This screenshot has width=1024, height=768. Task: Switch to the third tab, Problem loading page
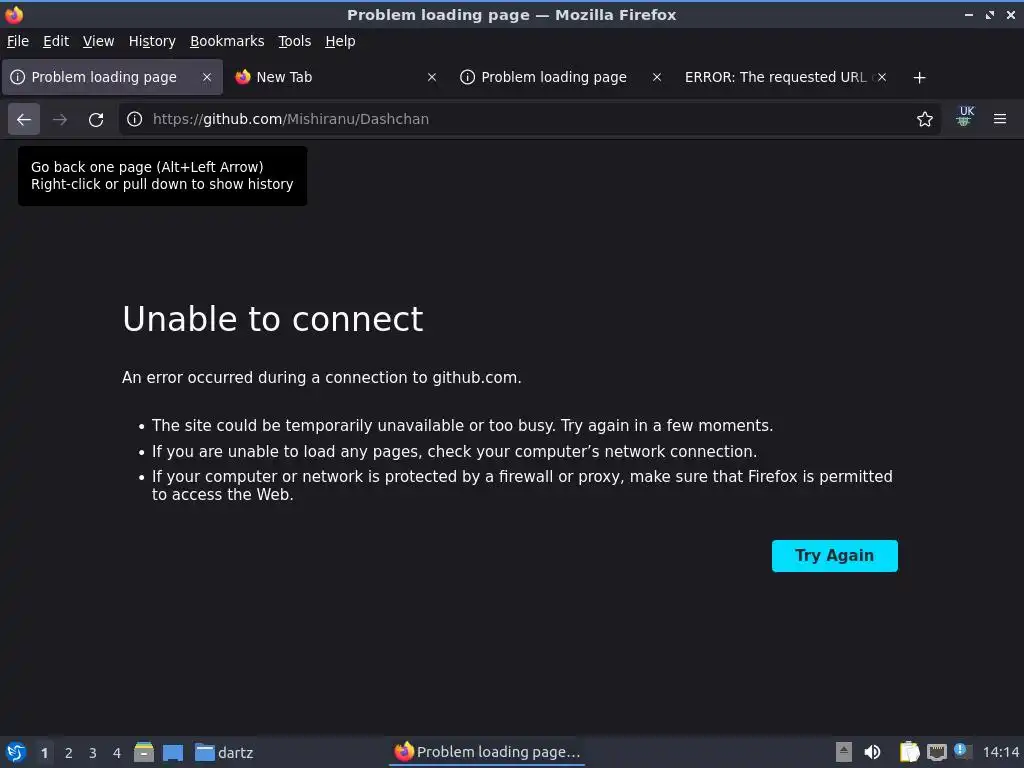pos(561,77)
